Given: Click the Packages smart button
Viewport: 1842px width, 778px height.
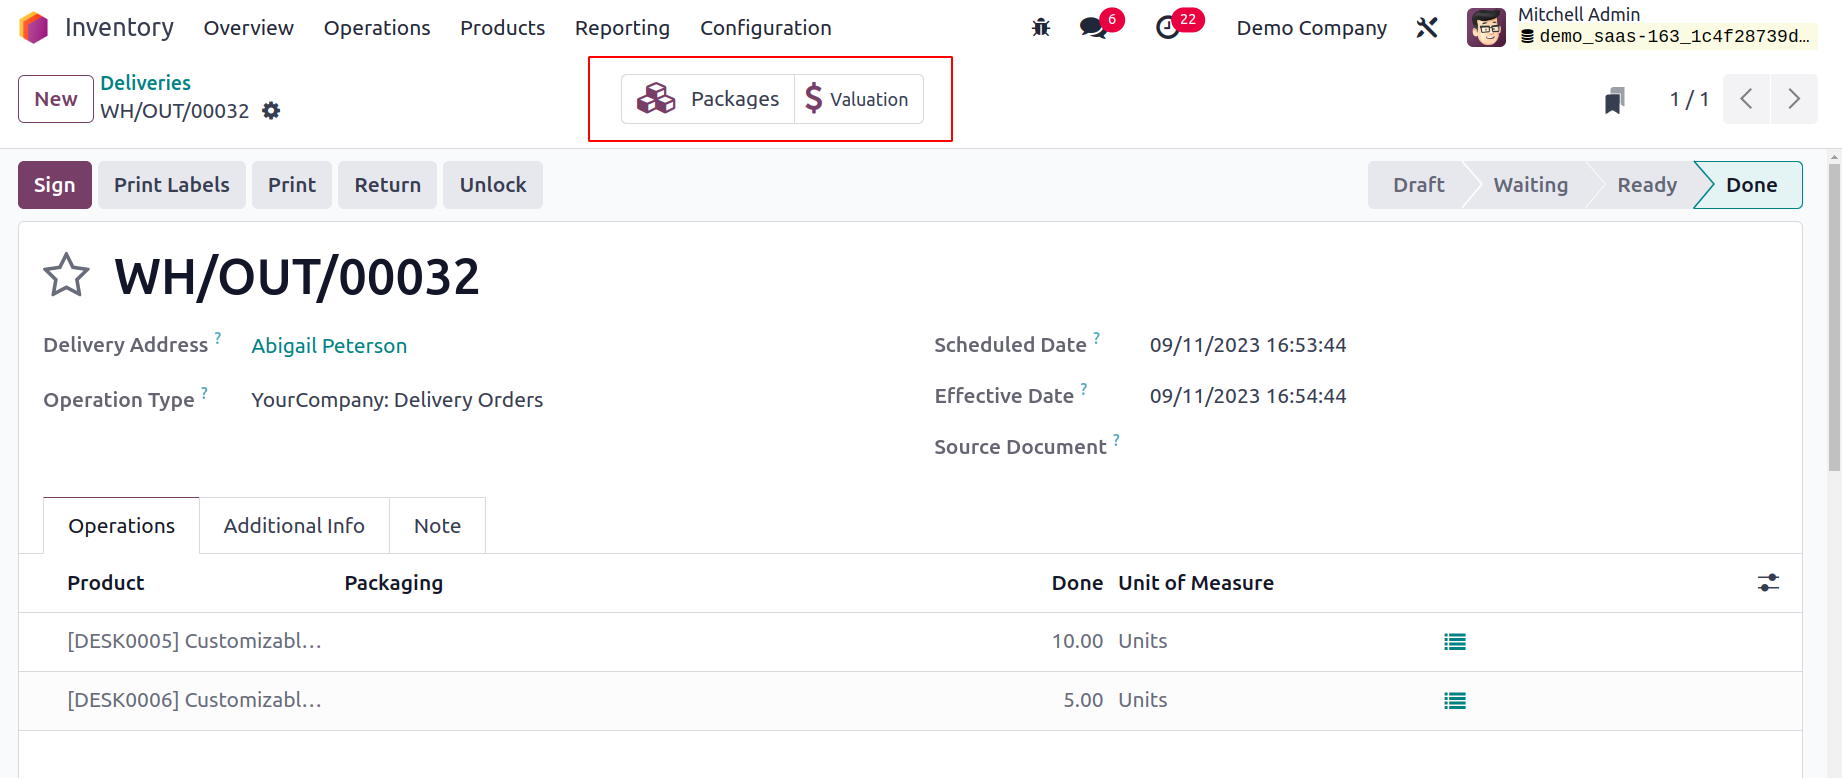Looking at the screenshot, I should pos(708,99).
